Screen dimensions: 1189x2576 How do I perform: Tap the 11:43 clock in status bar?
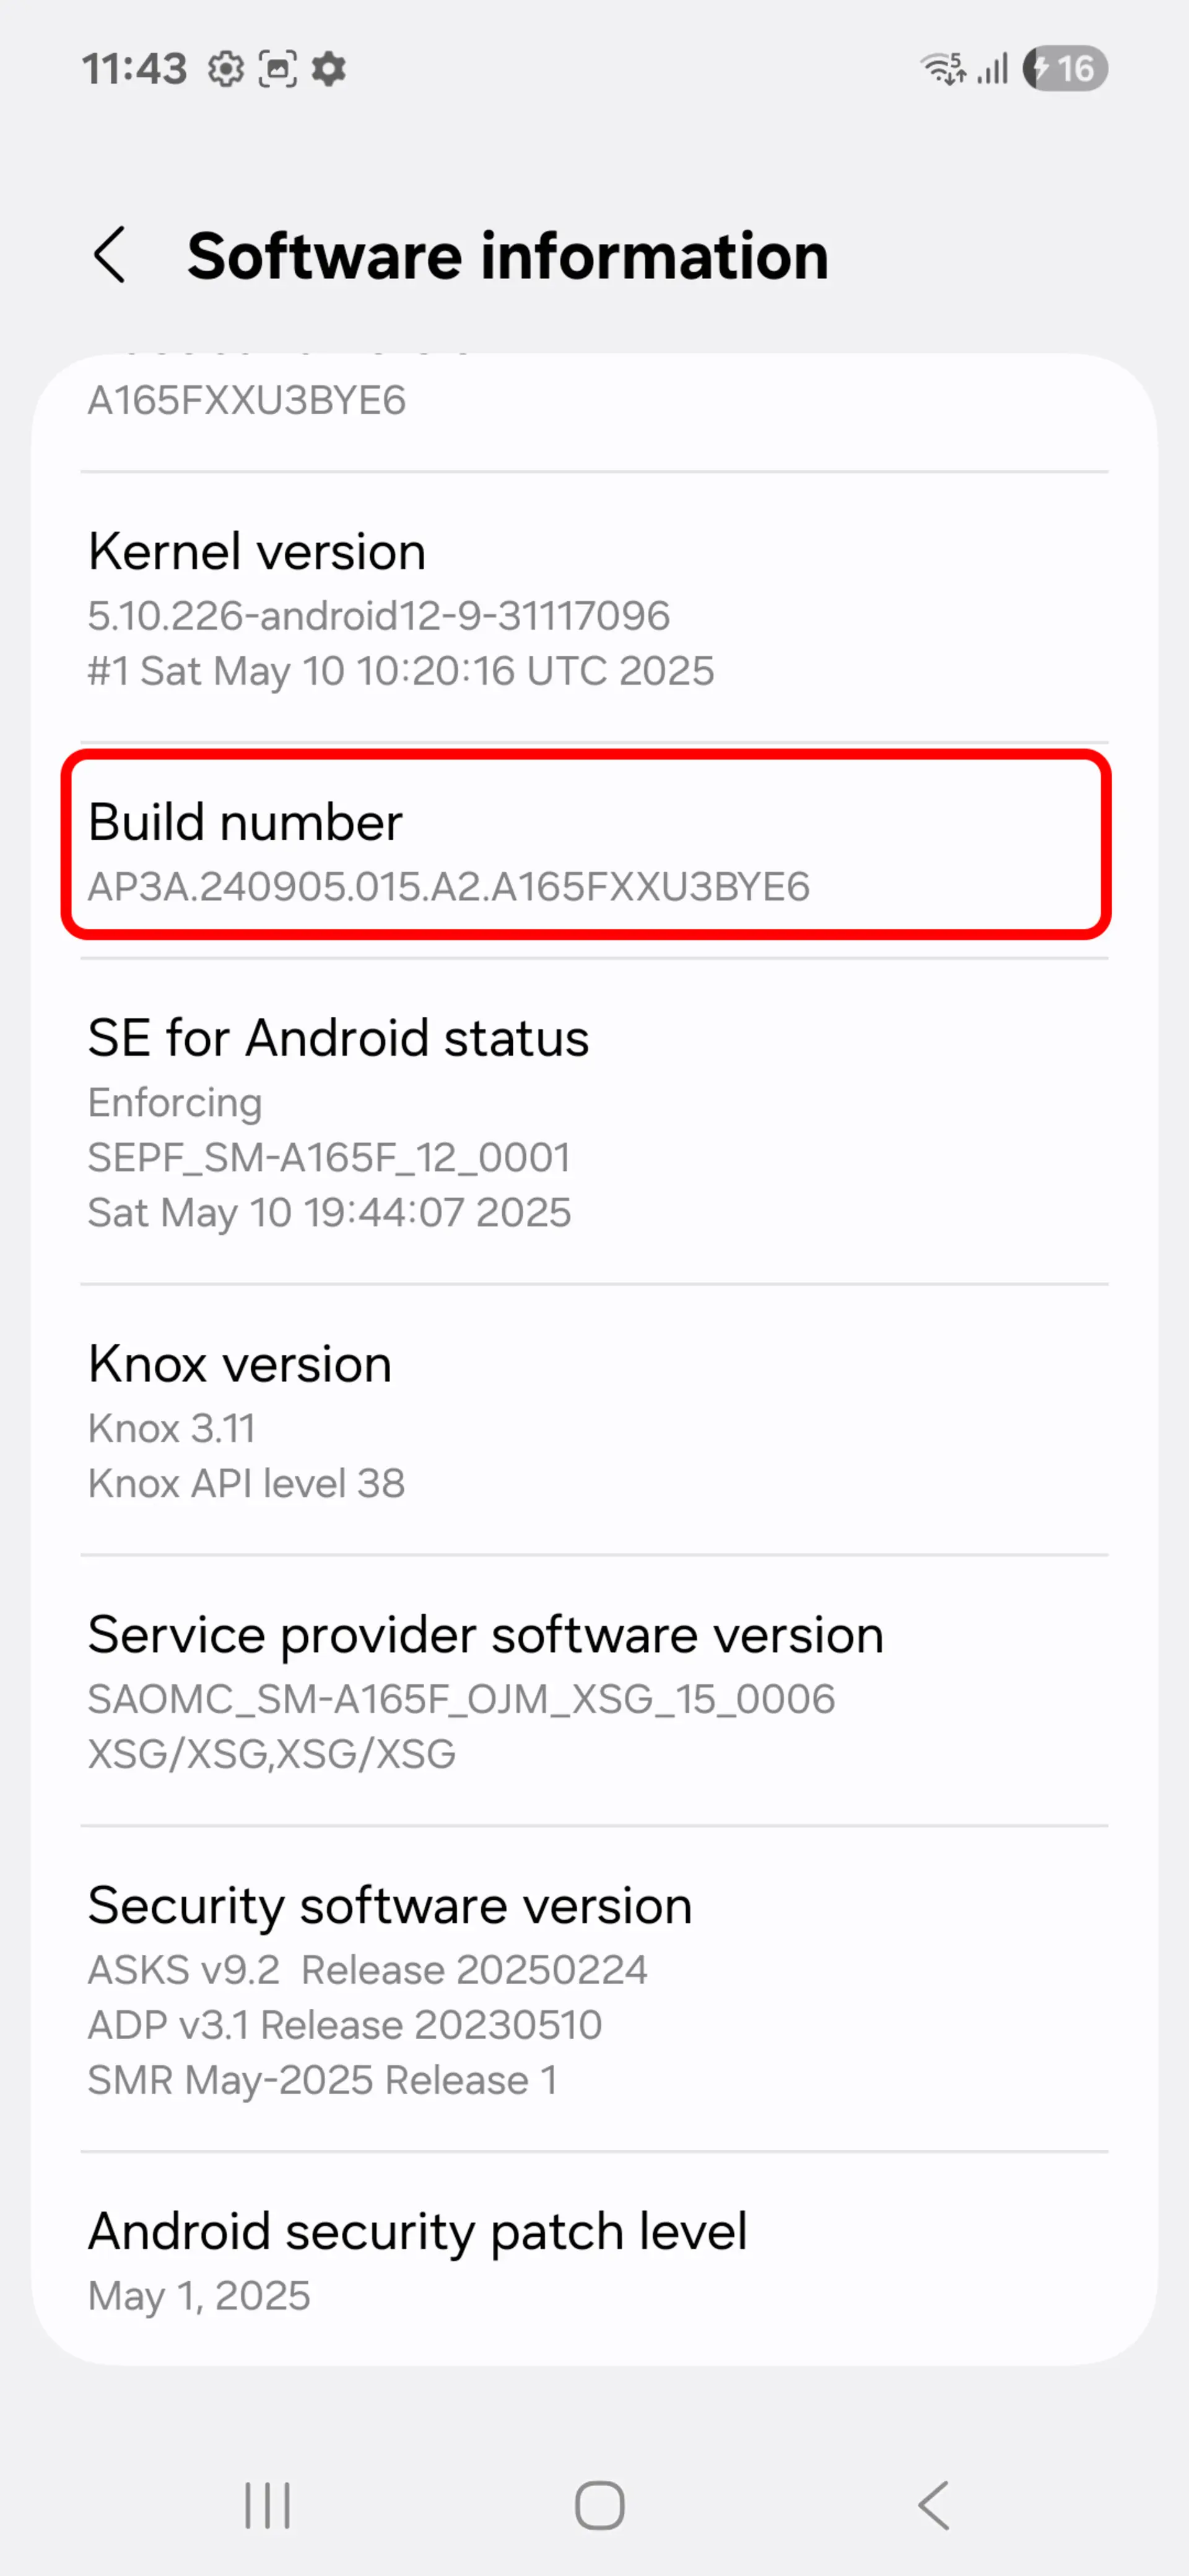134,69
